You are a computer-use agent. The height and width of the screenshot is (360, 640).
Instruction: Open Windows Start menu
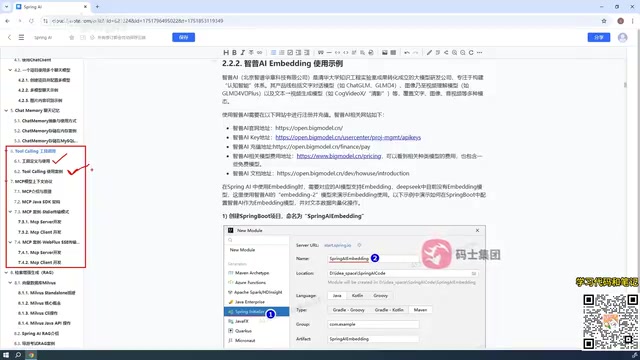[6, 355]
